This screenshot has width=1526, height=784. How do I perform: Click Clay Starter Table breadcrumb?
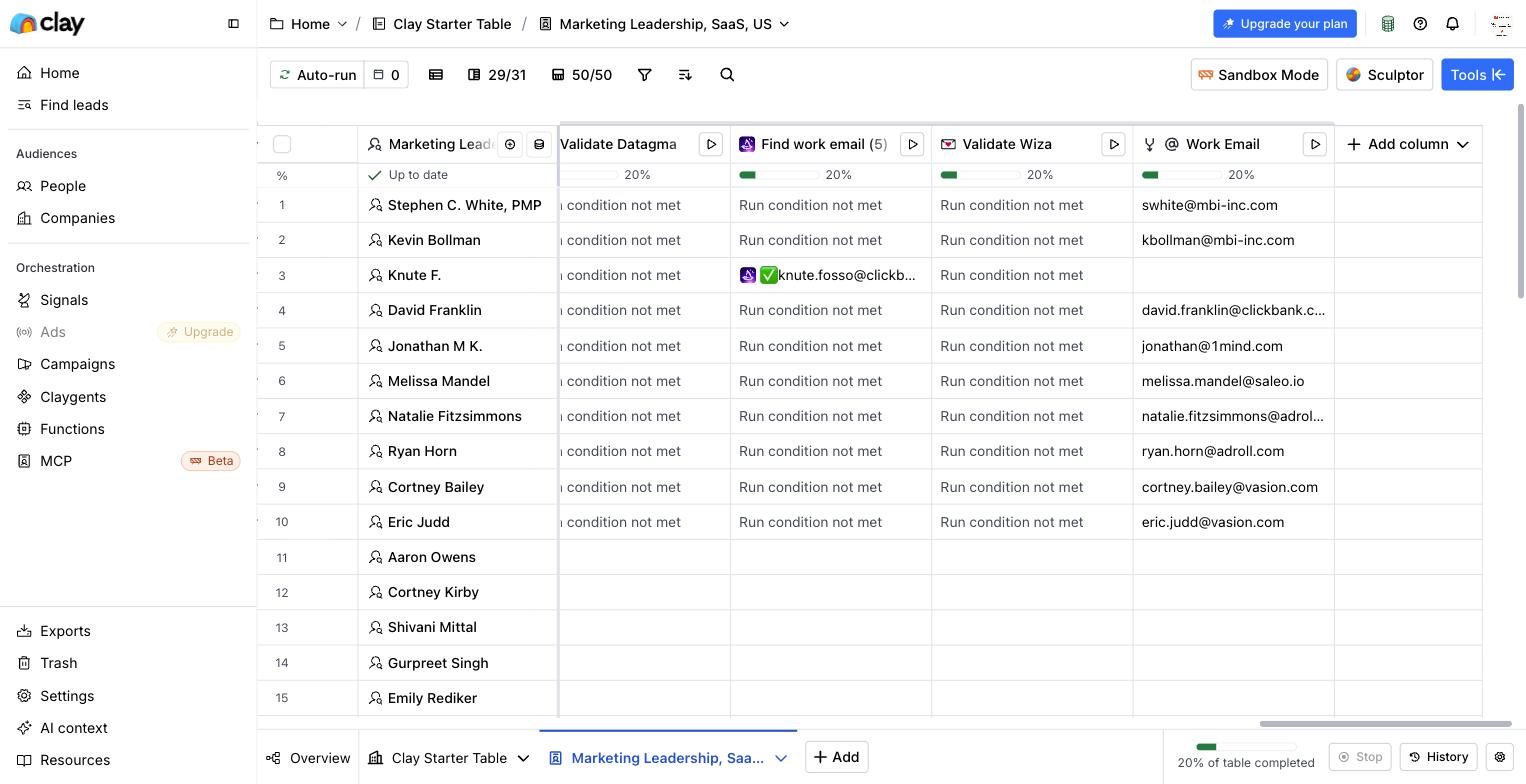pyautogui.click(x=442, y=24)
